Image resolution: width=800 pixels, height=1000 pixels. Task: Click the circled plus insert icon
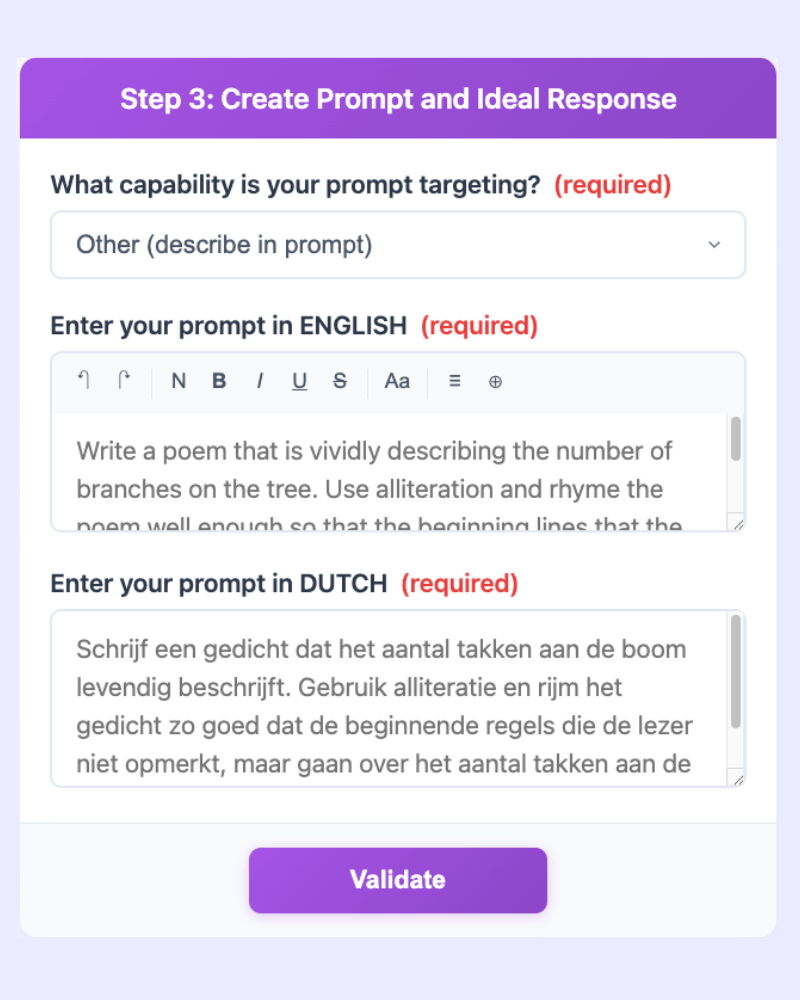(495, 381)
